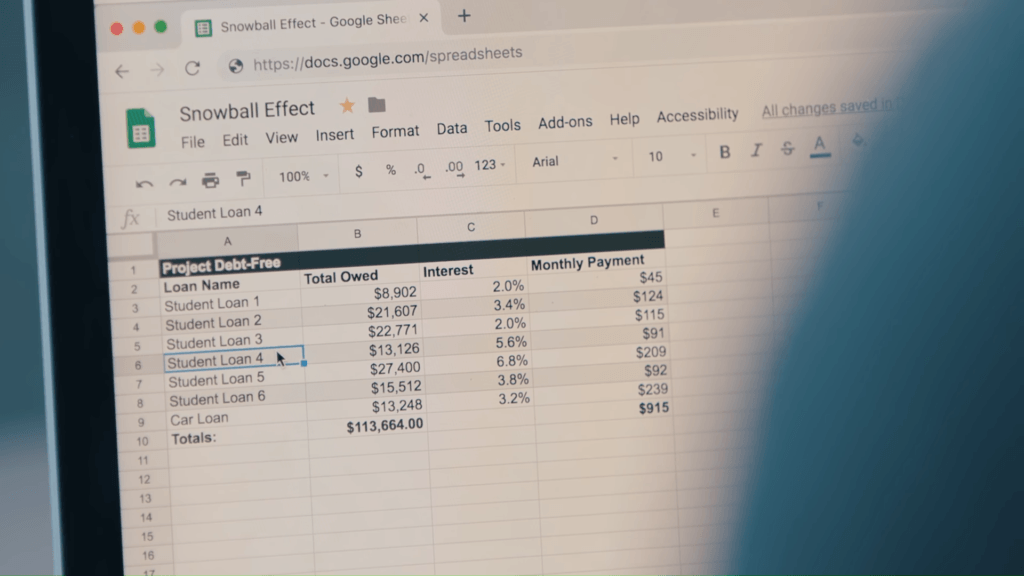1024x576 pixels.
Task: Open the Arial font dropdown
Action: (x=574, y=160)
